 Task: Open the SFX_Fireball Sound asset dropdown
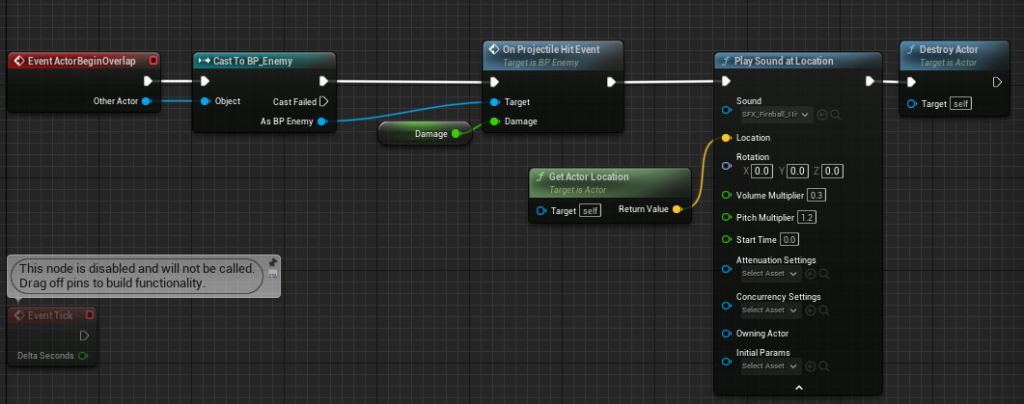(x=776, y=115)
